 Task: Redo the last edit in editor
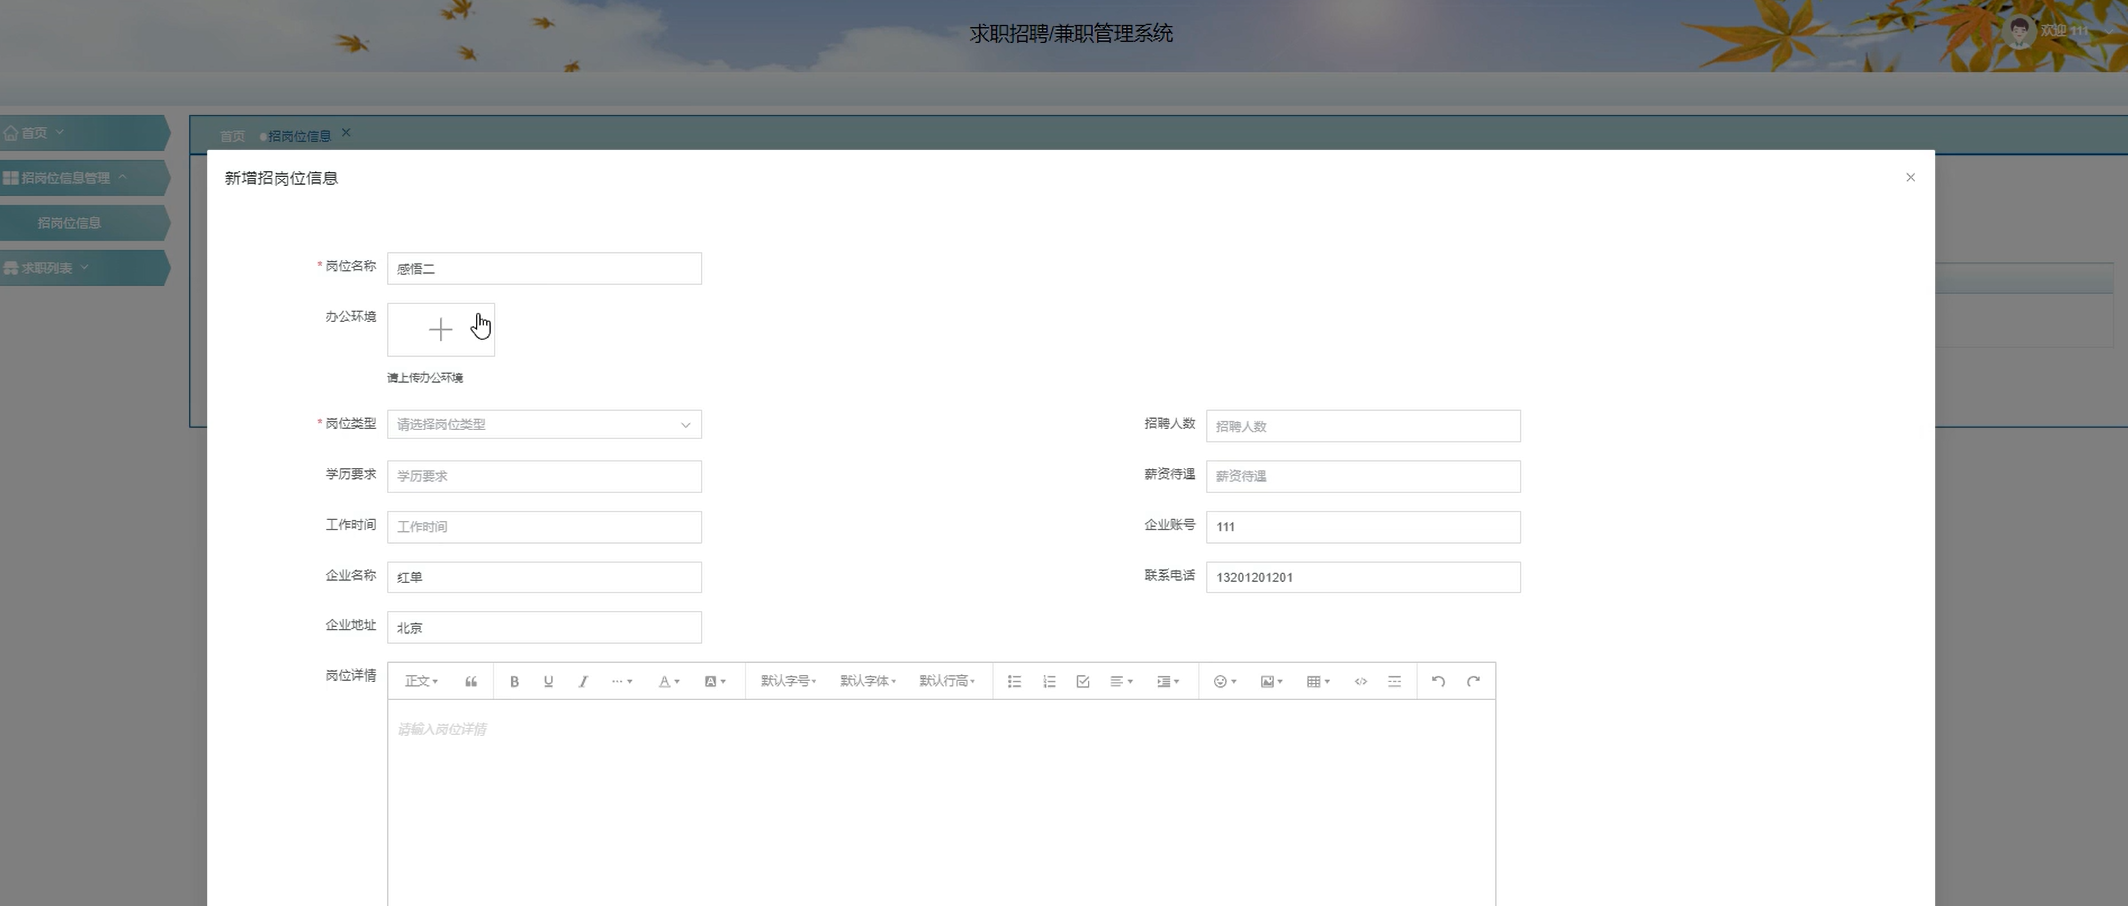point(1473,682)
